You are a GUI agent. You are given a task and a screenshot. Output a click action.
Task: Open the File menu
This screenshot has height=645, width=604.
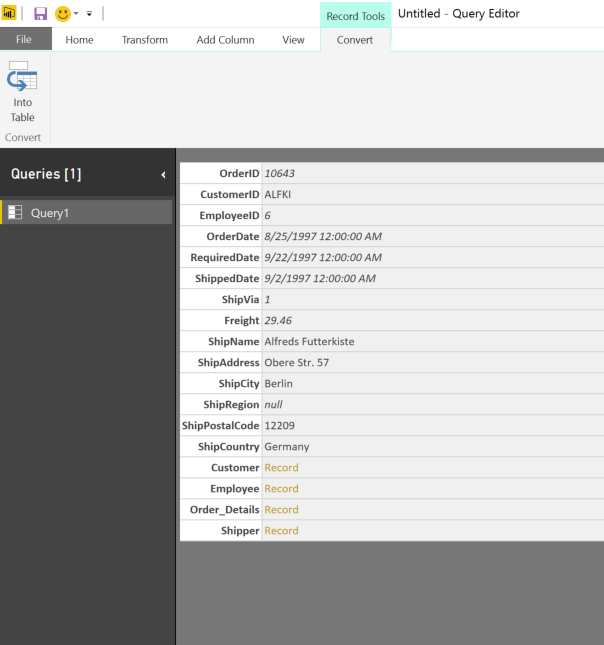tap(25, 40)
